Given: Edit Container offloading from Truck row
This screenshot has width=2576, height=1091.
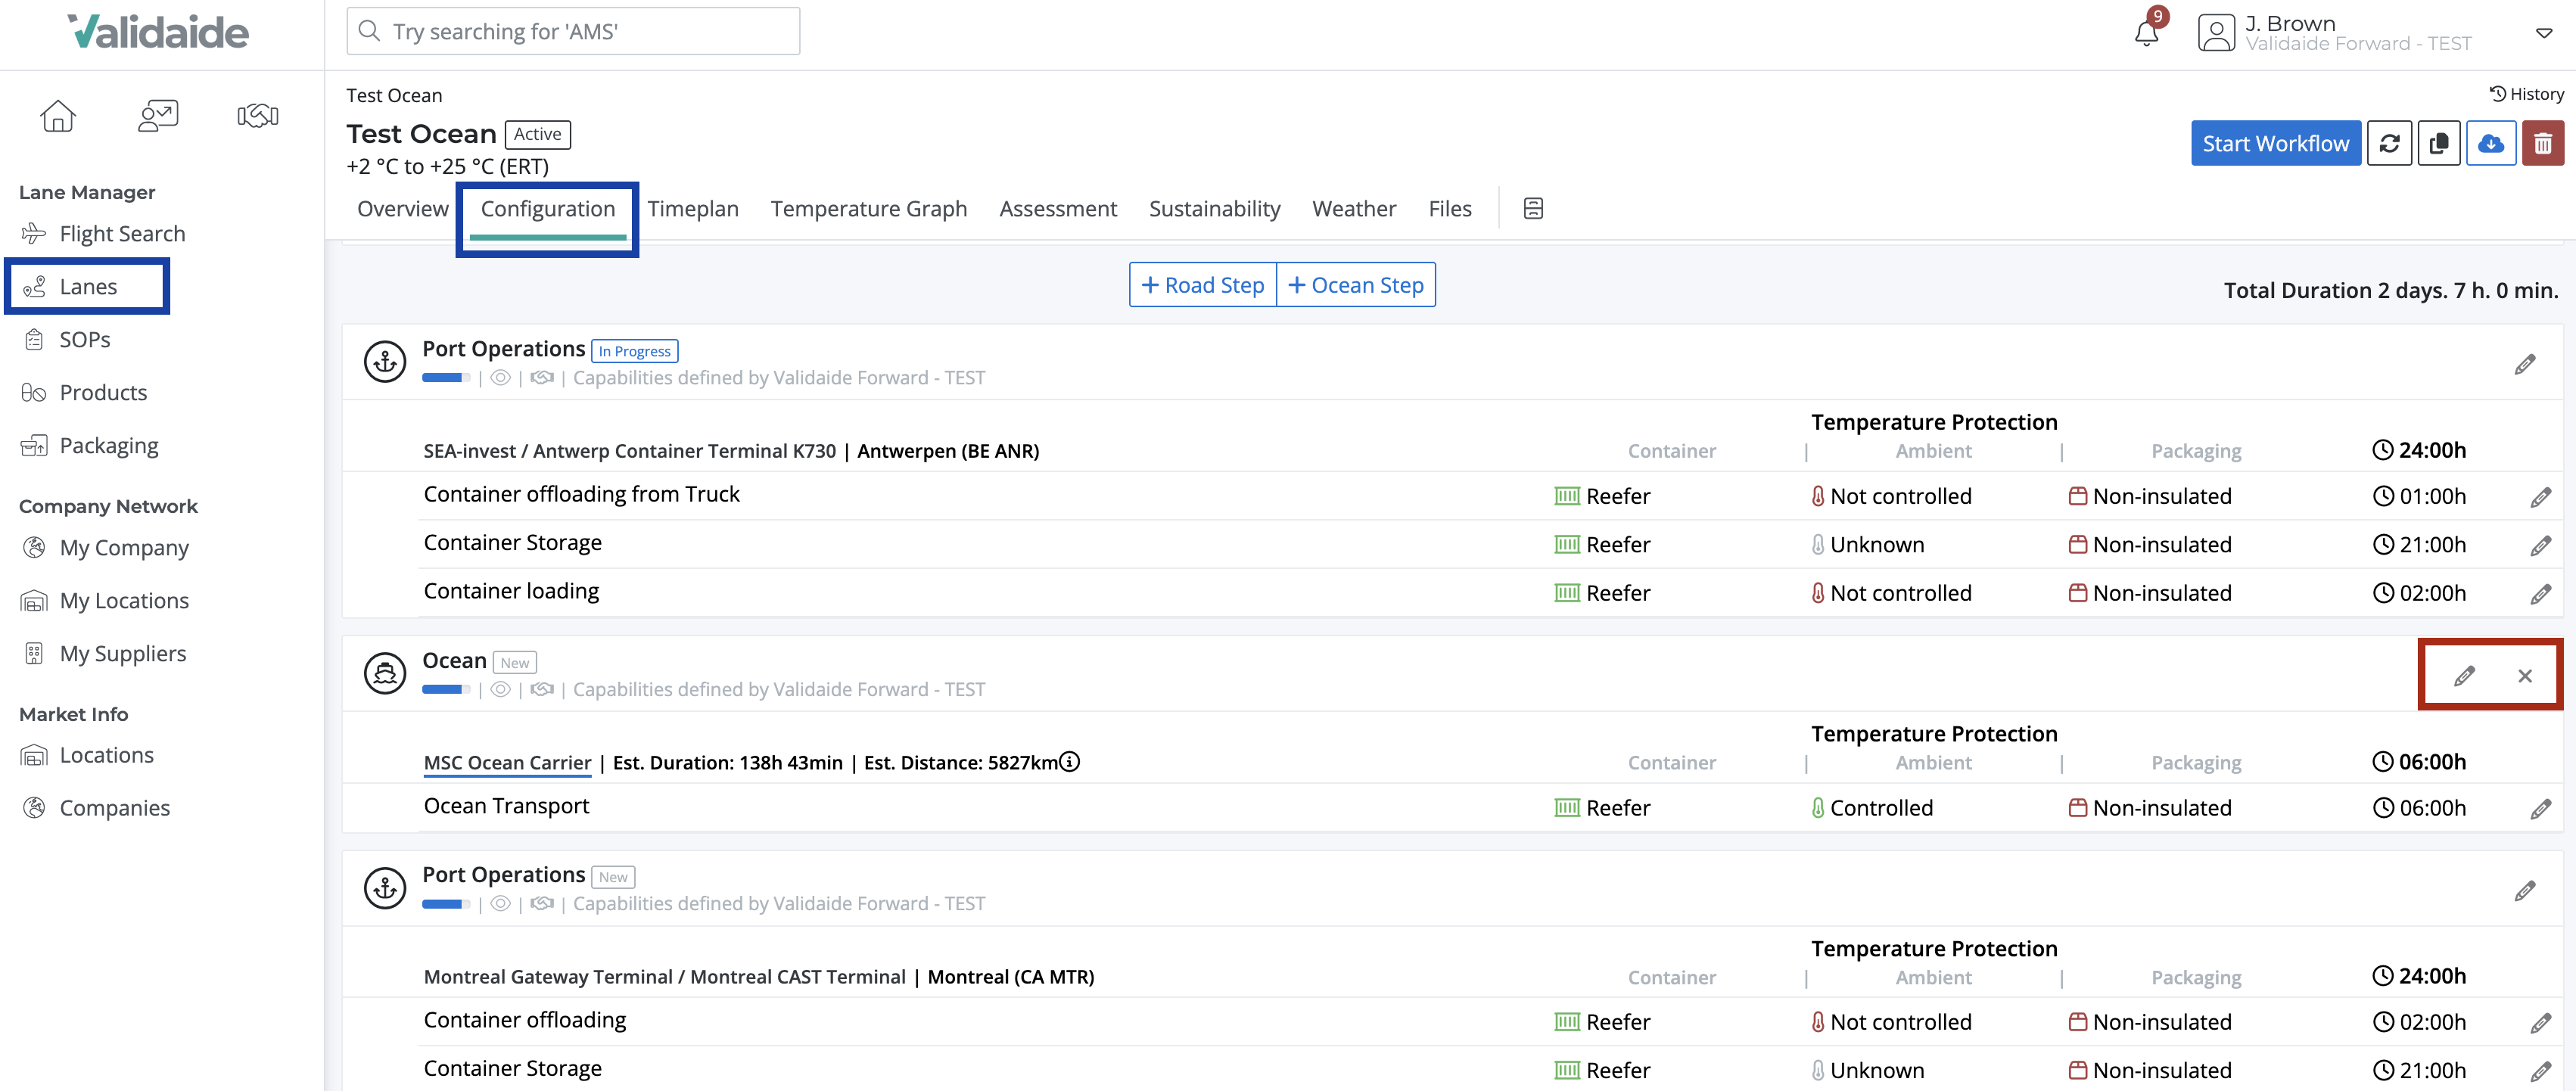Looking at the screenshot, I should [x=2541, y=497].
